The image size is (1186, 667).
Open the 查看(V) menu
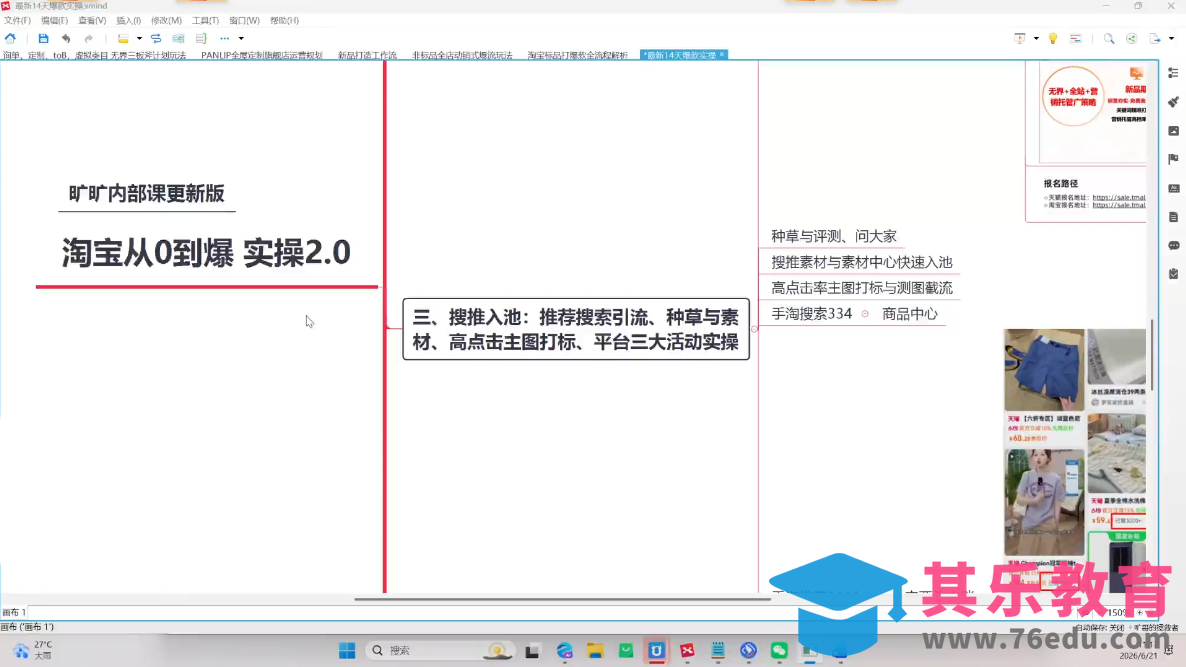[92, 20]
